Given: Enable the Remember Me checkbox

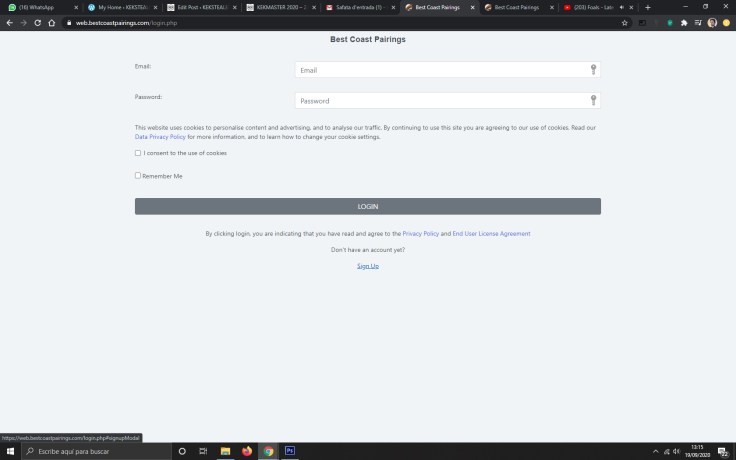Looking at the screenshot, I should [138, 175].
